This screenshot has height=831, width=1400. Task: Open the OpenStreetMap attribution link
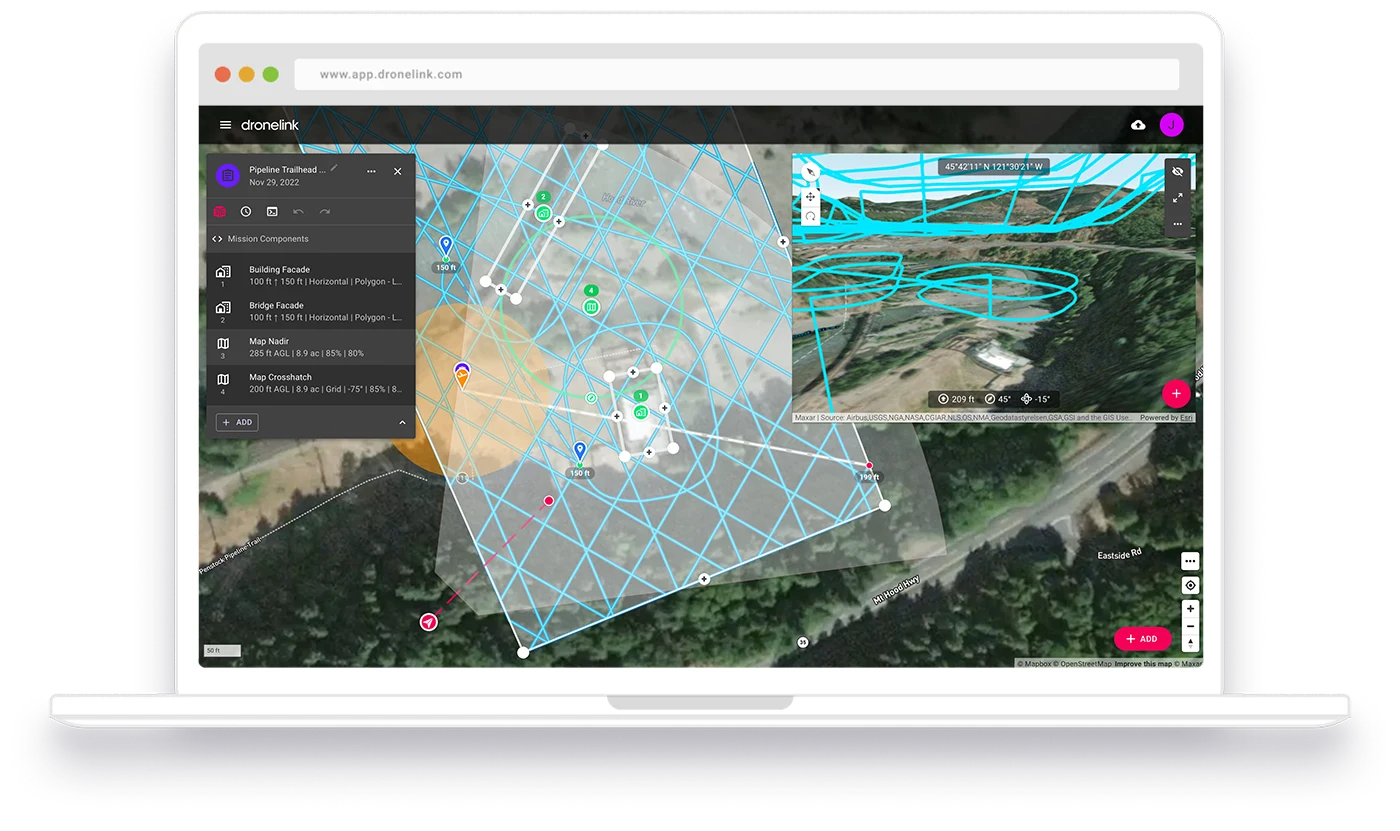coord(1082,664)
